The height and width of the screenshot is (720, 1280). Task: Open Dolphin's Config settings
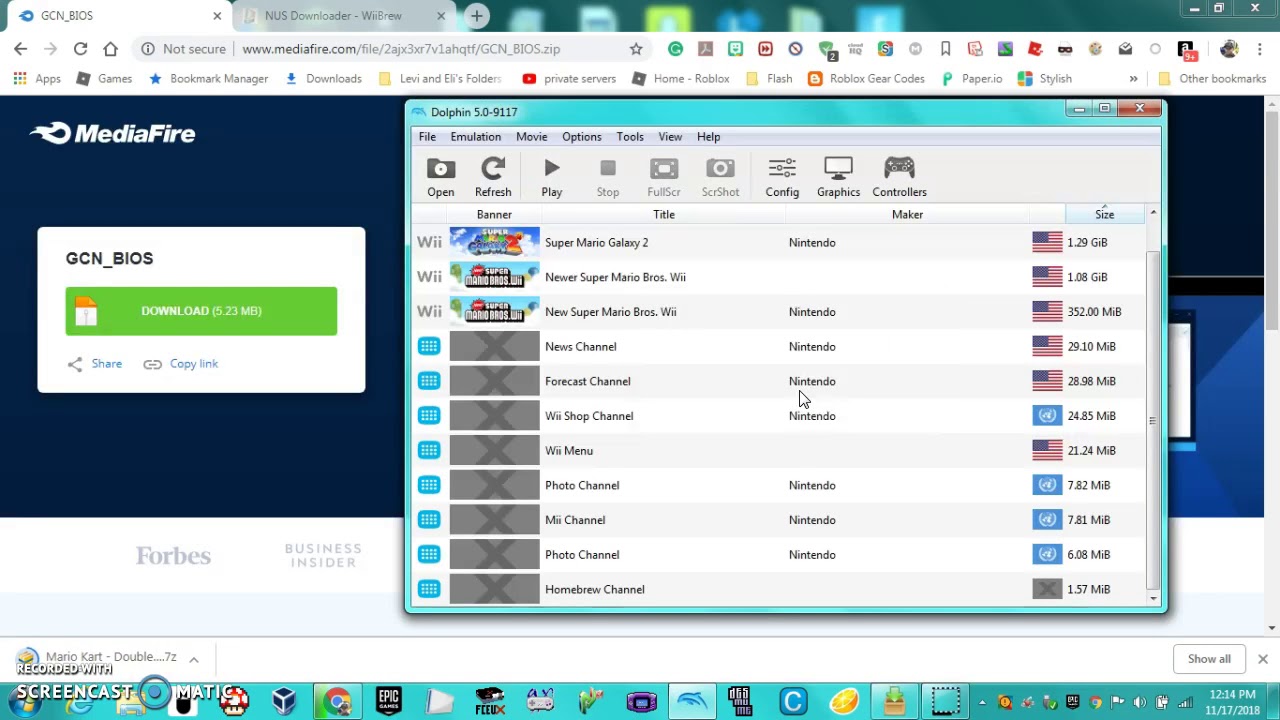pyautogui.click(x=782, y=177)
